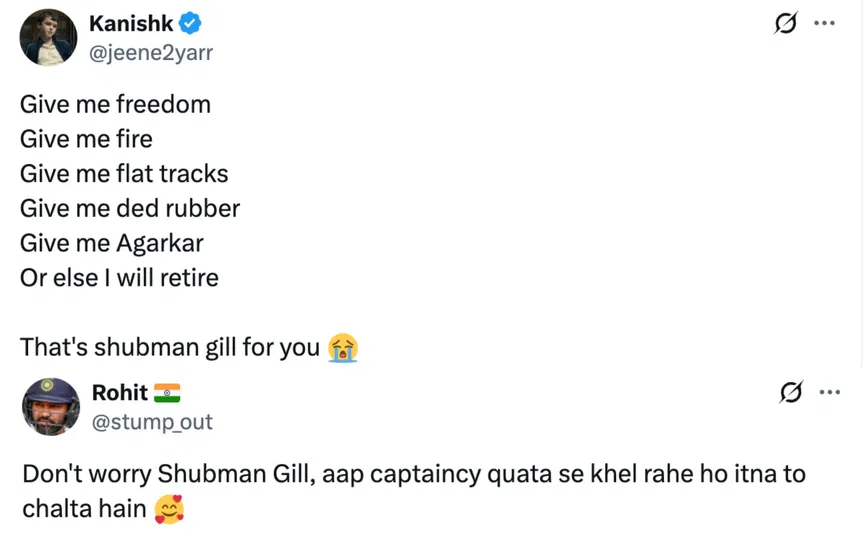
Task: Visit the @stump_out handle
Action: coord(152,421)
